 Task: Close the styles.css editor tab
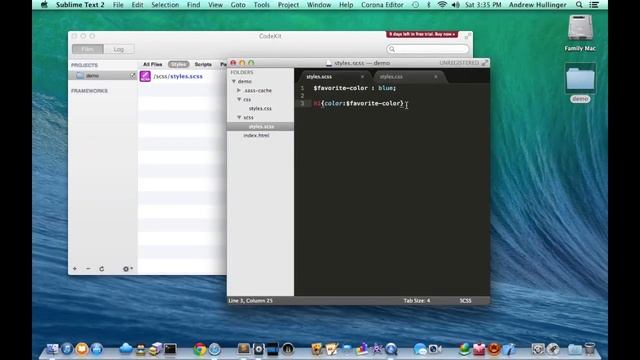[436, 77]
